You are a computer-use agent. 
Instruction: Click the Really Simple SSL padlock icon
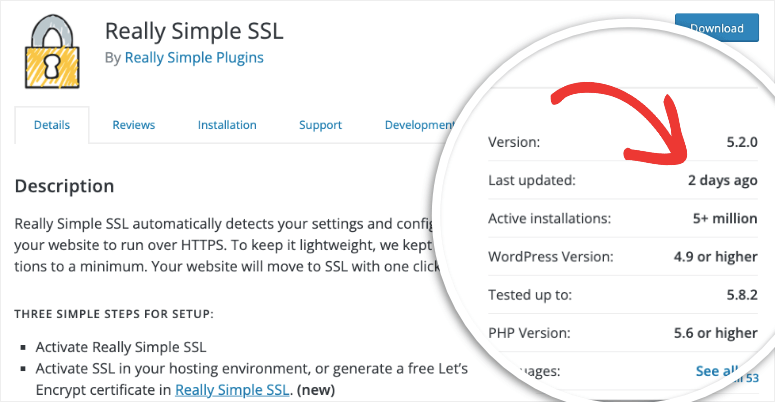(x=52, y=50)
